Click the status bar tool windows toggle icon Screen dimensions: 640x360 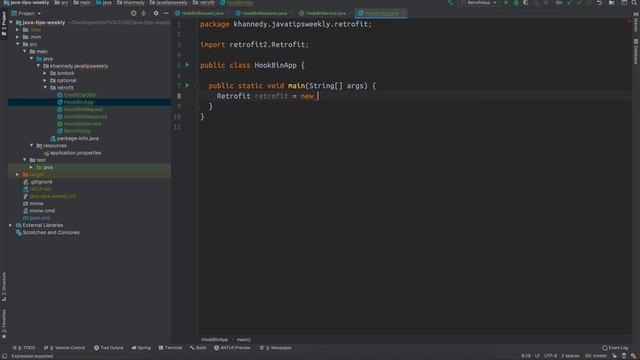pos(4,356)
